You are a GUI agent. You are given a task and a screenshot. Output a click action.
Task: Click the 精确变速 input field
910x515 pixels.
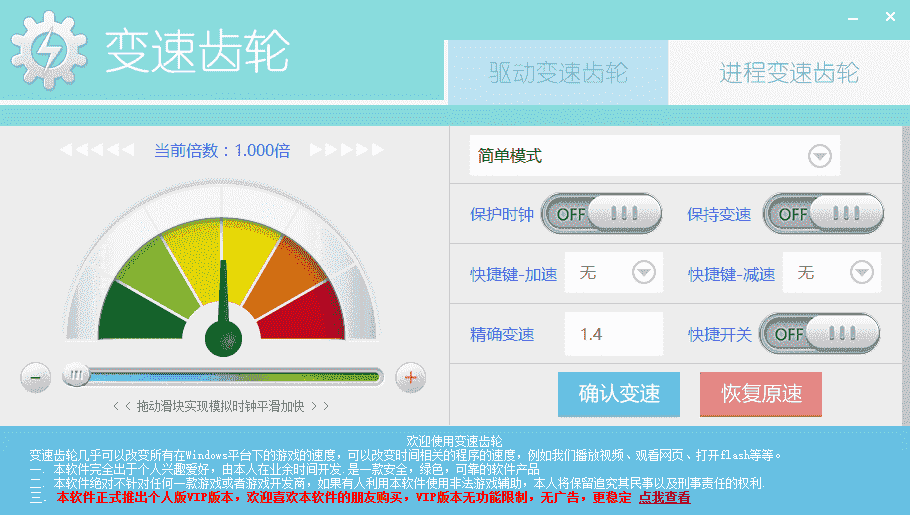[613, 334]
